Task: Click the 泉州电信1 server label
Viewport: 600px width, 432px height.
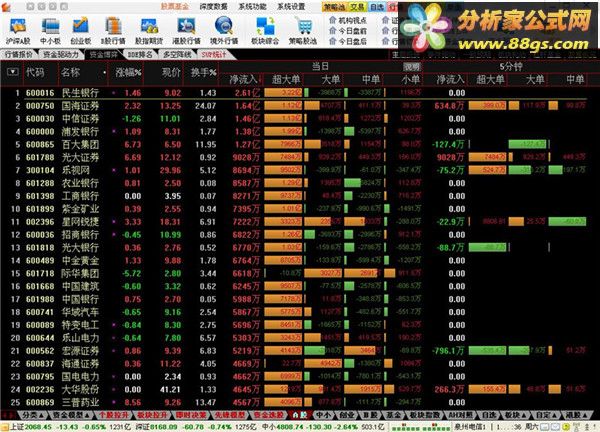Action: pyautogui.click(x=470, y=427)
